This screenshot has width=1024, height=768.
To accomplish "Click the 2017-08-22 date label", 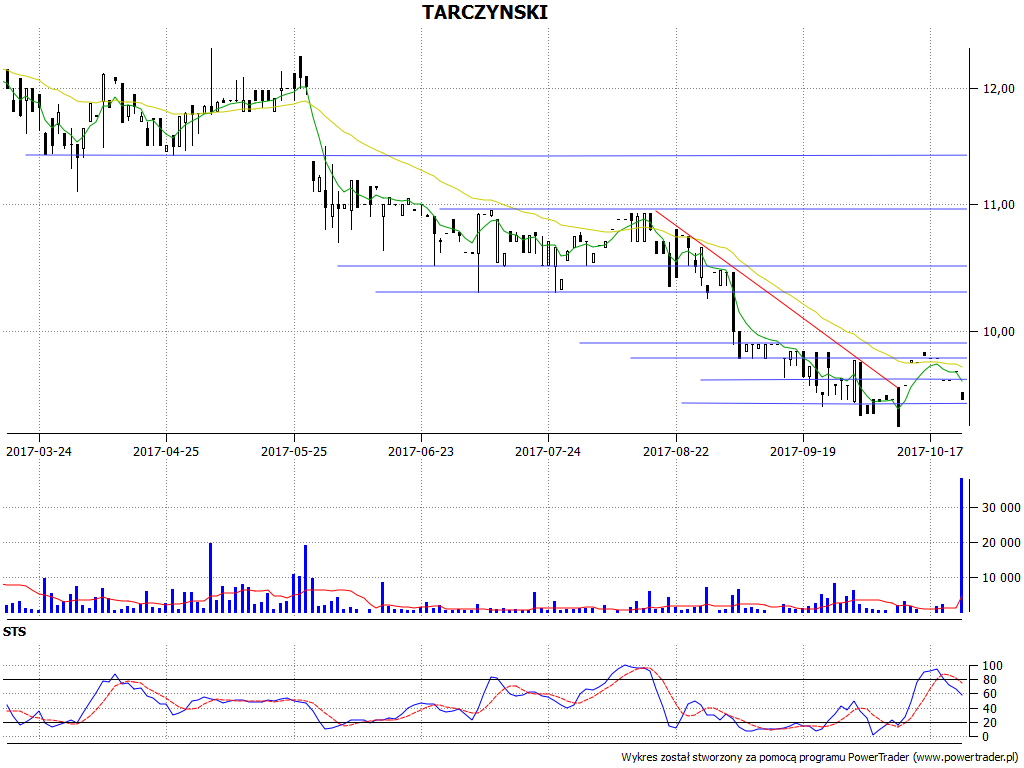I will (x=676, y=451).
